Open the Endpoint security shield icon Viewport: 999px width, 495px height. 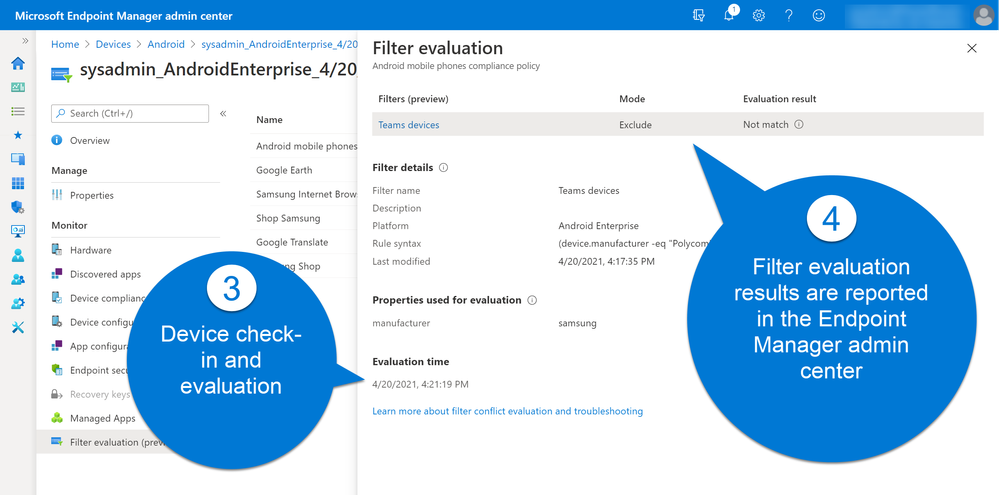(x=18, y=207)
